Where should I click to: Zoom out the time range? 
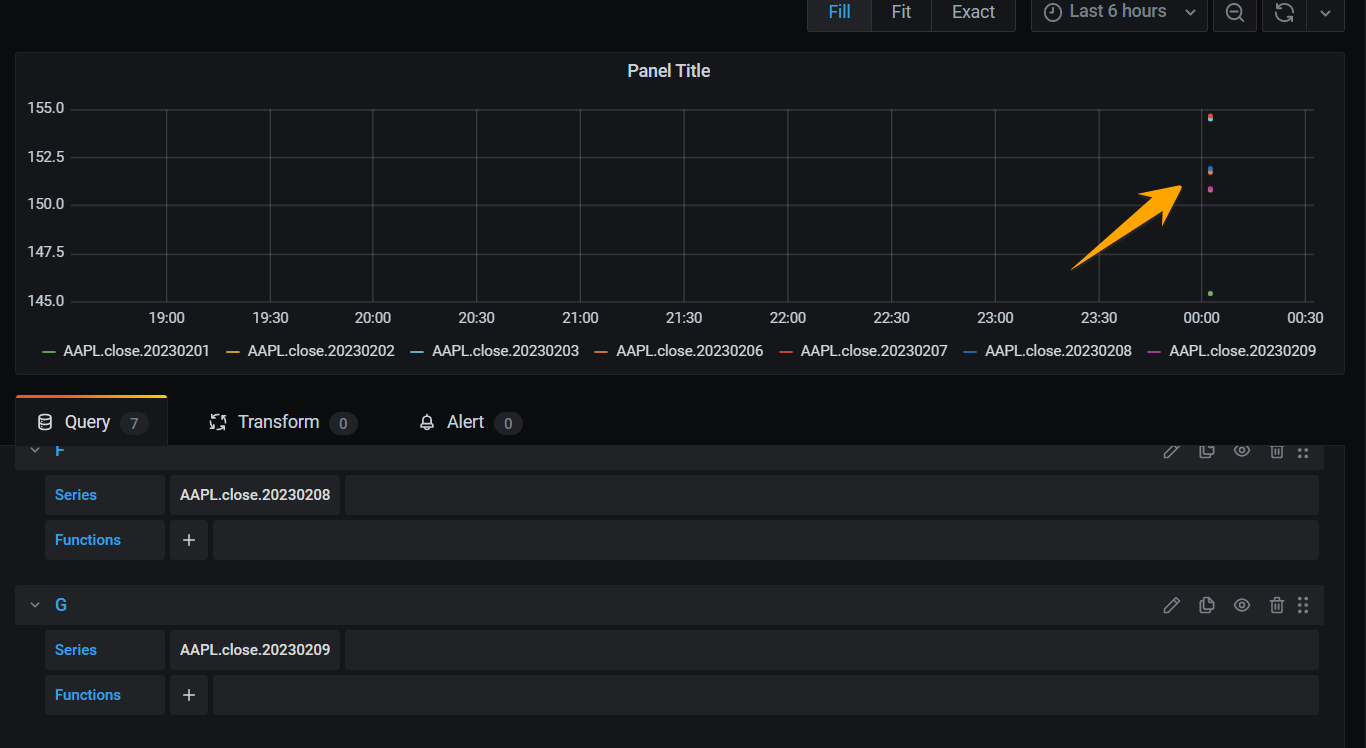(x=1235, y=13)
